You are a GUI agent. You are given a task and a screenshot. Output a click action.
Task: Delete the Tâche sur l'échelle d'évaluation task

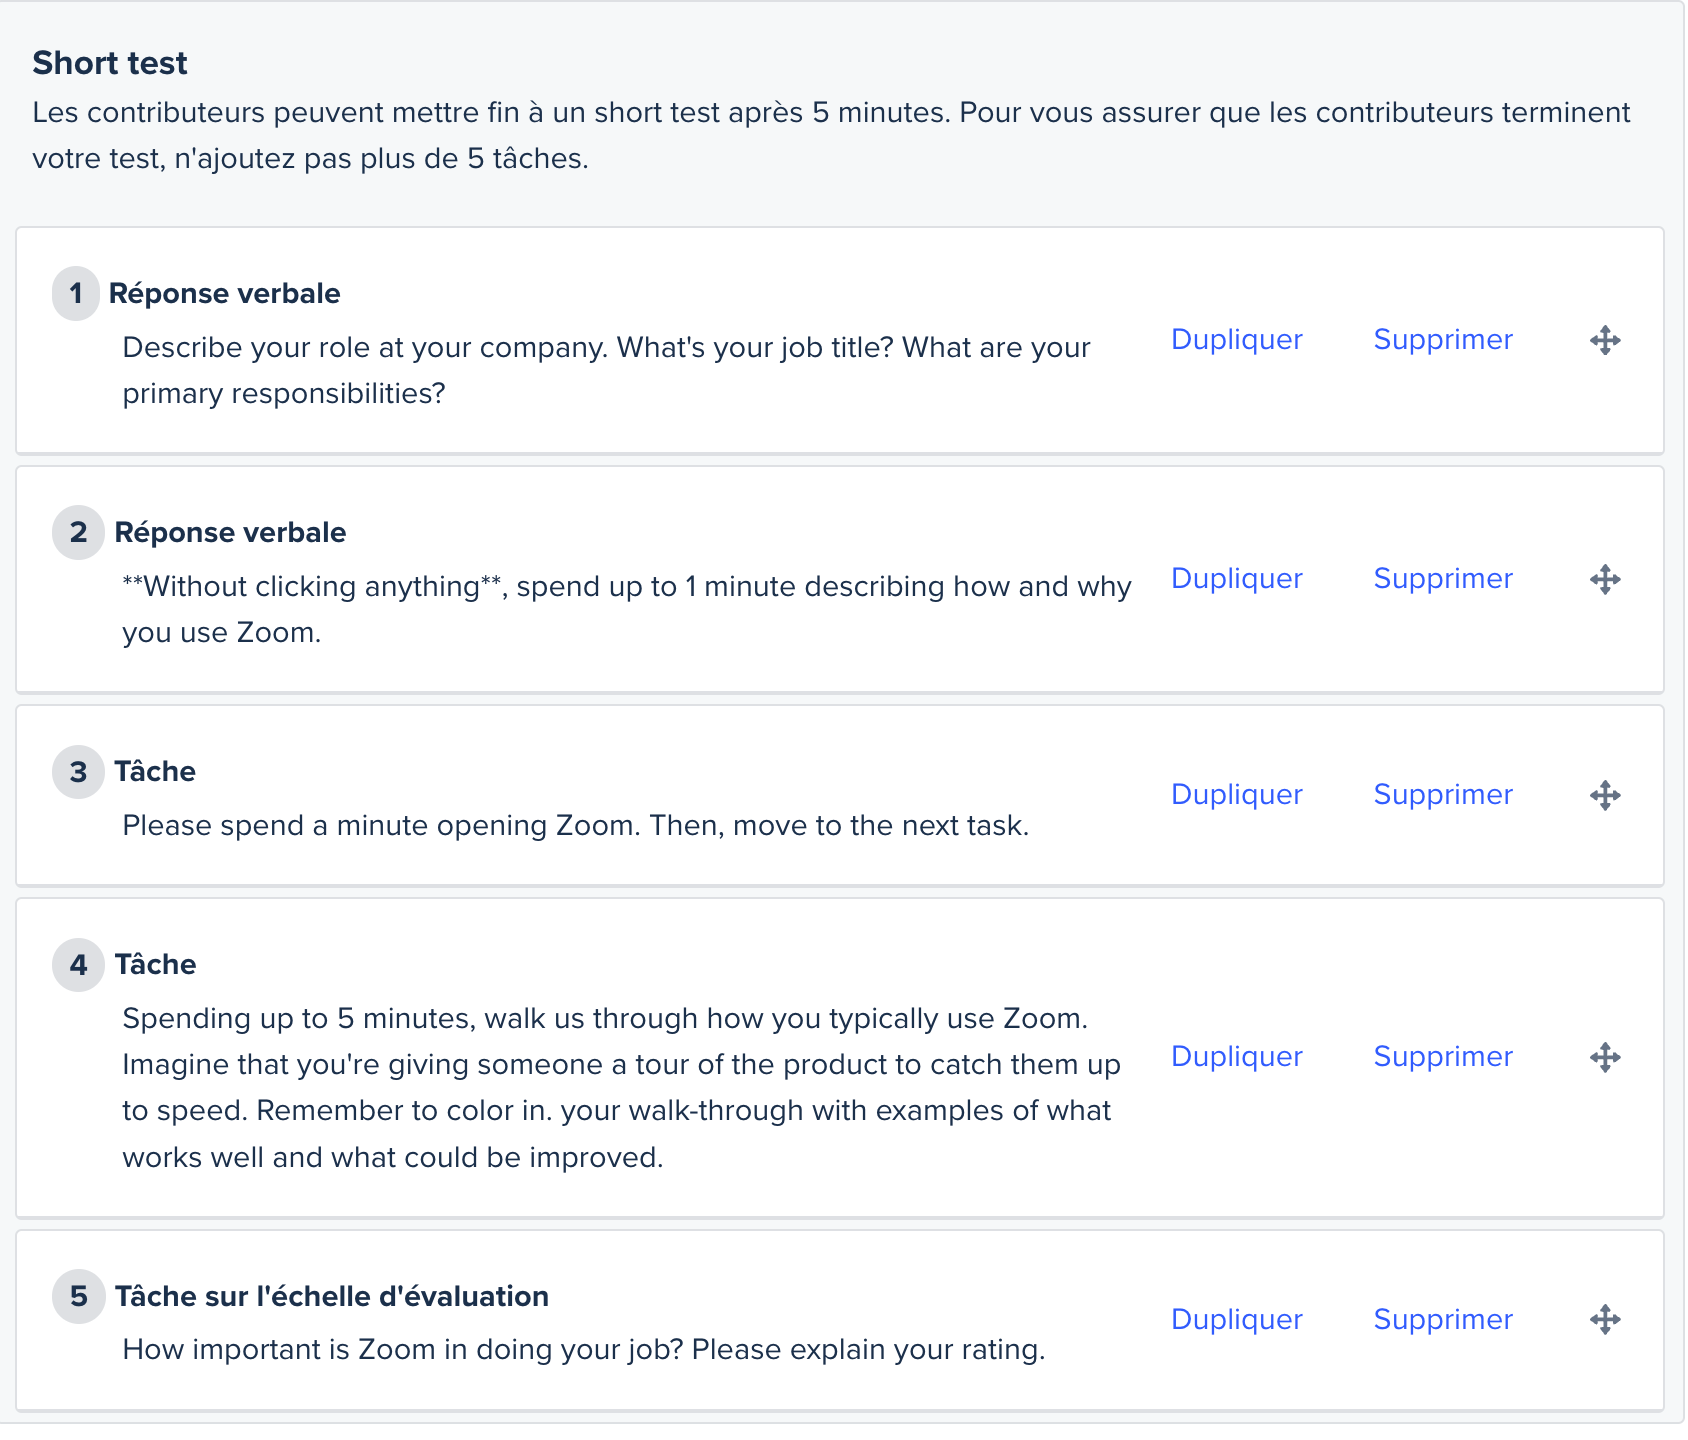[x=1442, y=1320]
